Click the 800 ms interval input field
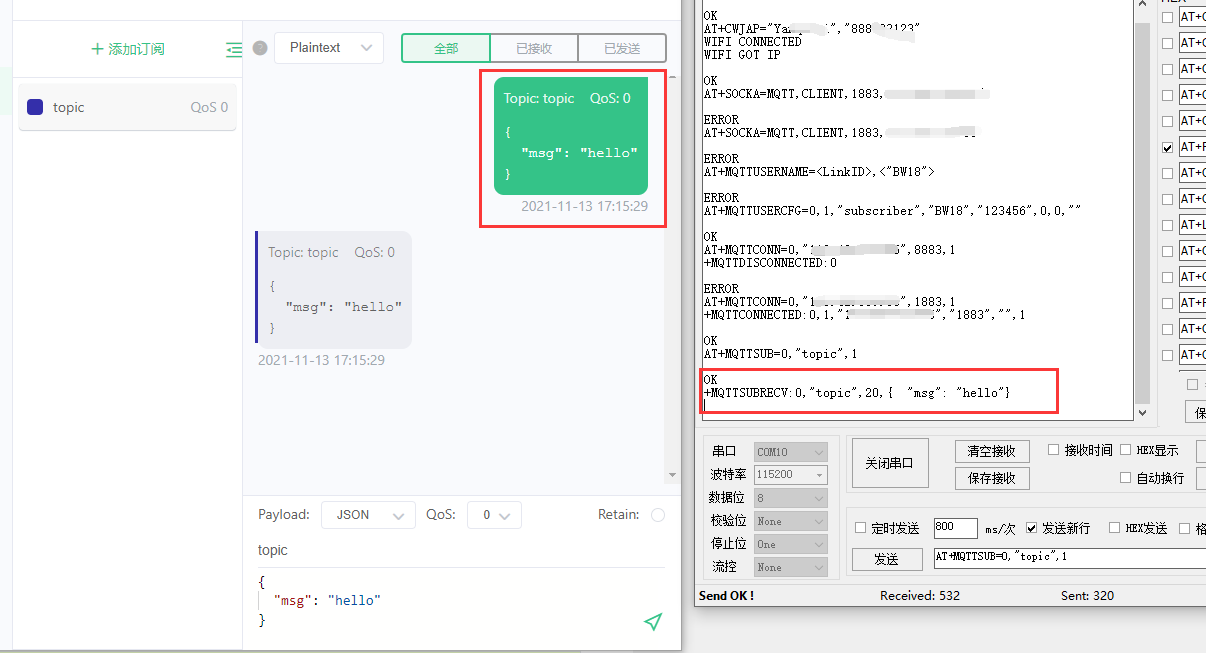1206x653 pixels. pyautogui.click(x=955, y=528)
